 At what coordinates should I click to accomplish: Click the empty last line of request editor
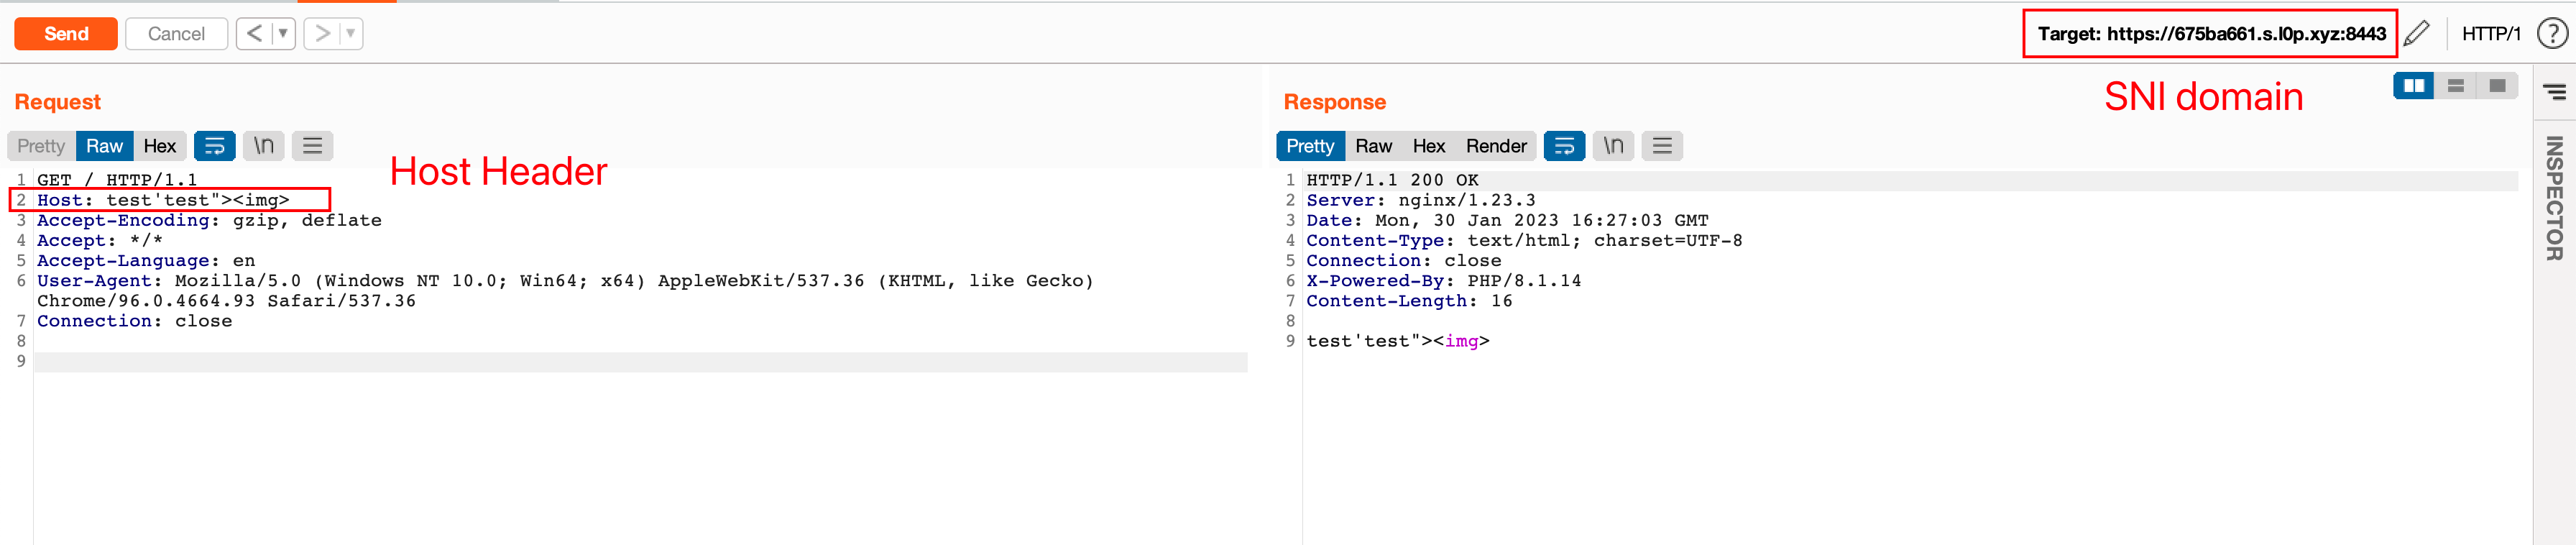coord(640,361)
